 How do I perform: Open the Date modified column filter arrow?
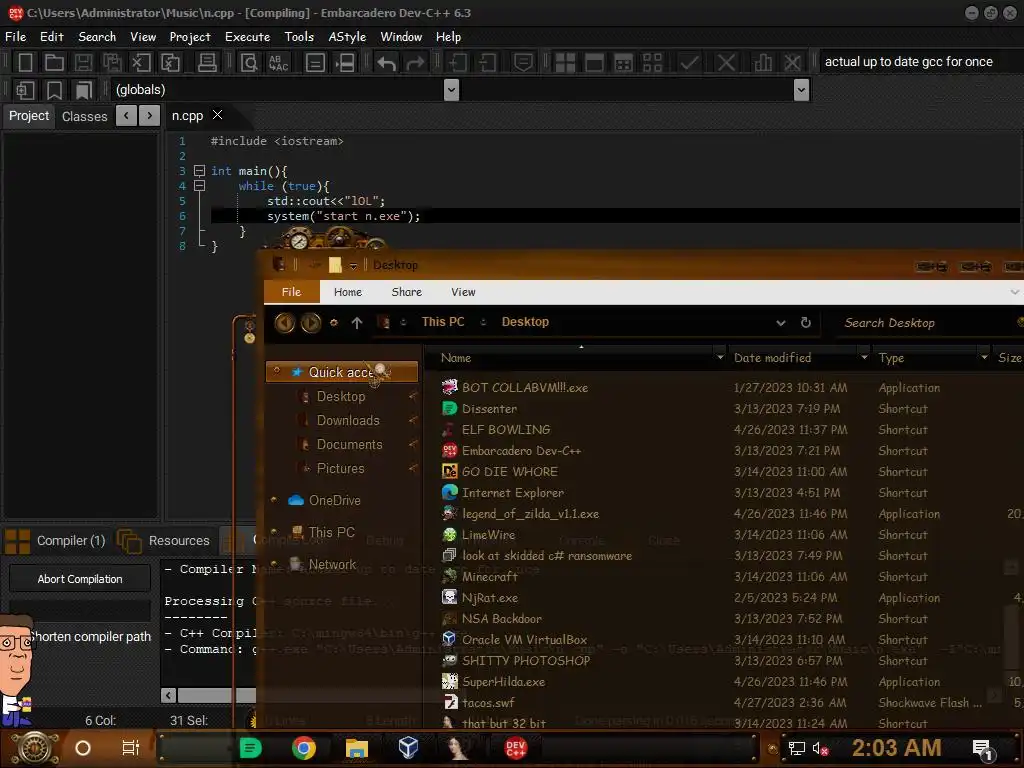coord(864,357)
